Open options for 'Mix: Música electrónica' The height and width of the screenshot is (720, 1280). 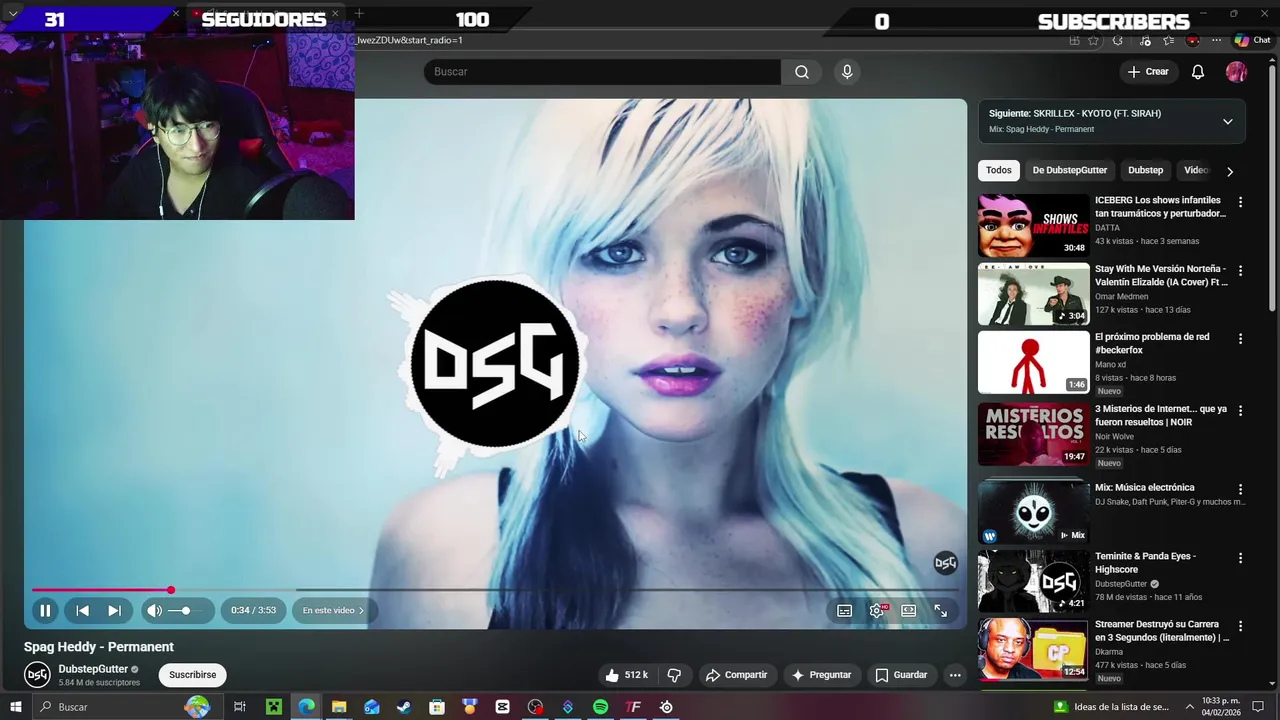click(1240, 490)
